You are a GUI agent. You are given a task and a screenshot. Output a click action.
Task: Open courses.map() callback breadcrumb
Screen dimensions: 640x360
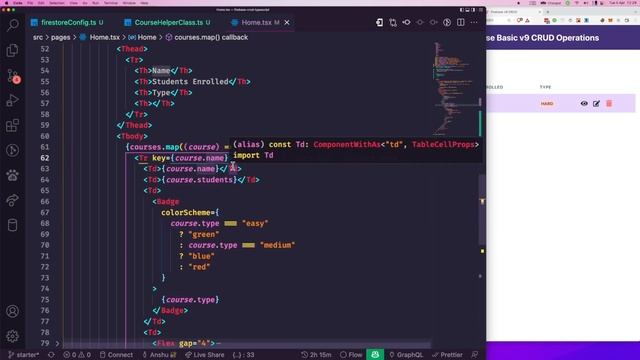coord(207,37)
